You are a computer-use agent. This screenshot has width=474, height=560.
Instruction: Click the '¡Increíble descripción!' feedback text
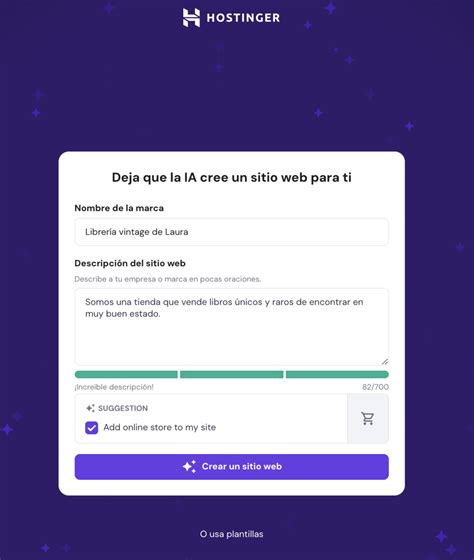click(114, 387)
